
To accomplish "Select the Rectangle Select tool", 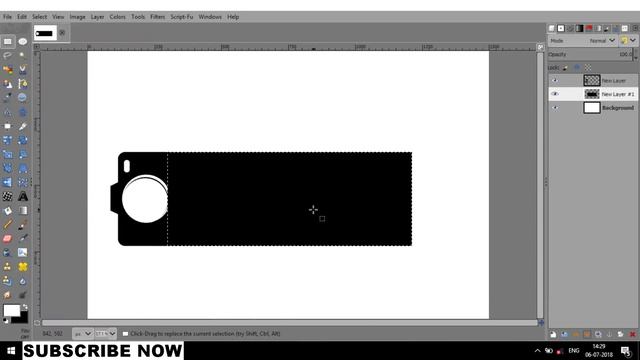I will (7, 42).
